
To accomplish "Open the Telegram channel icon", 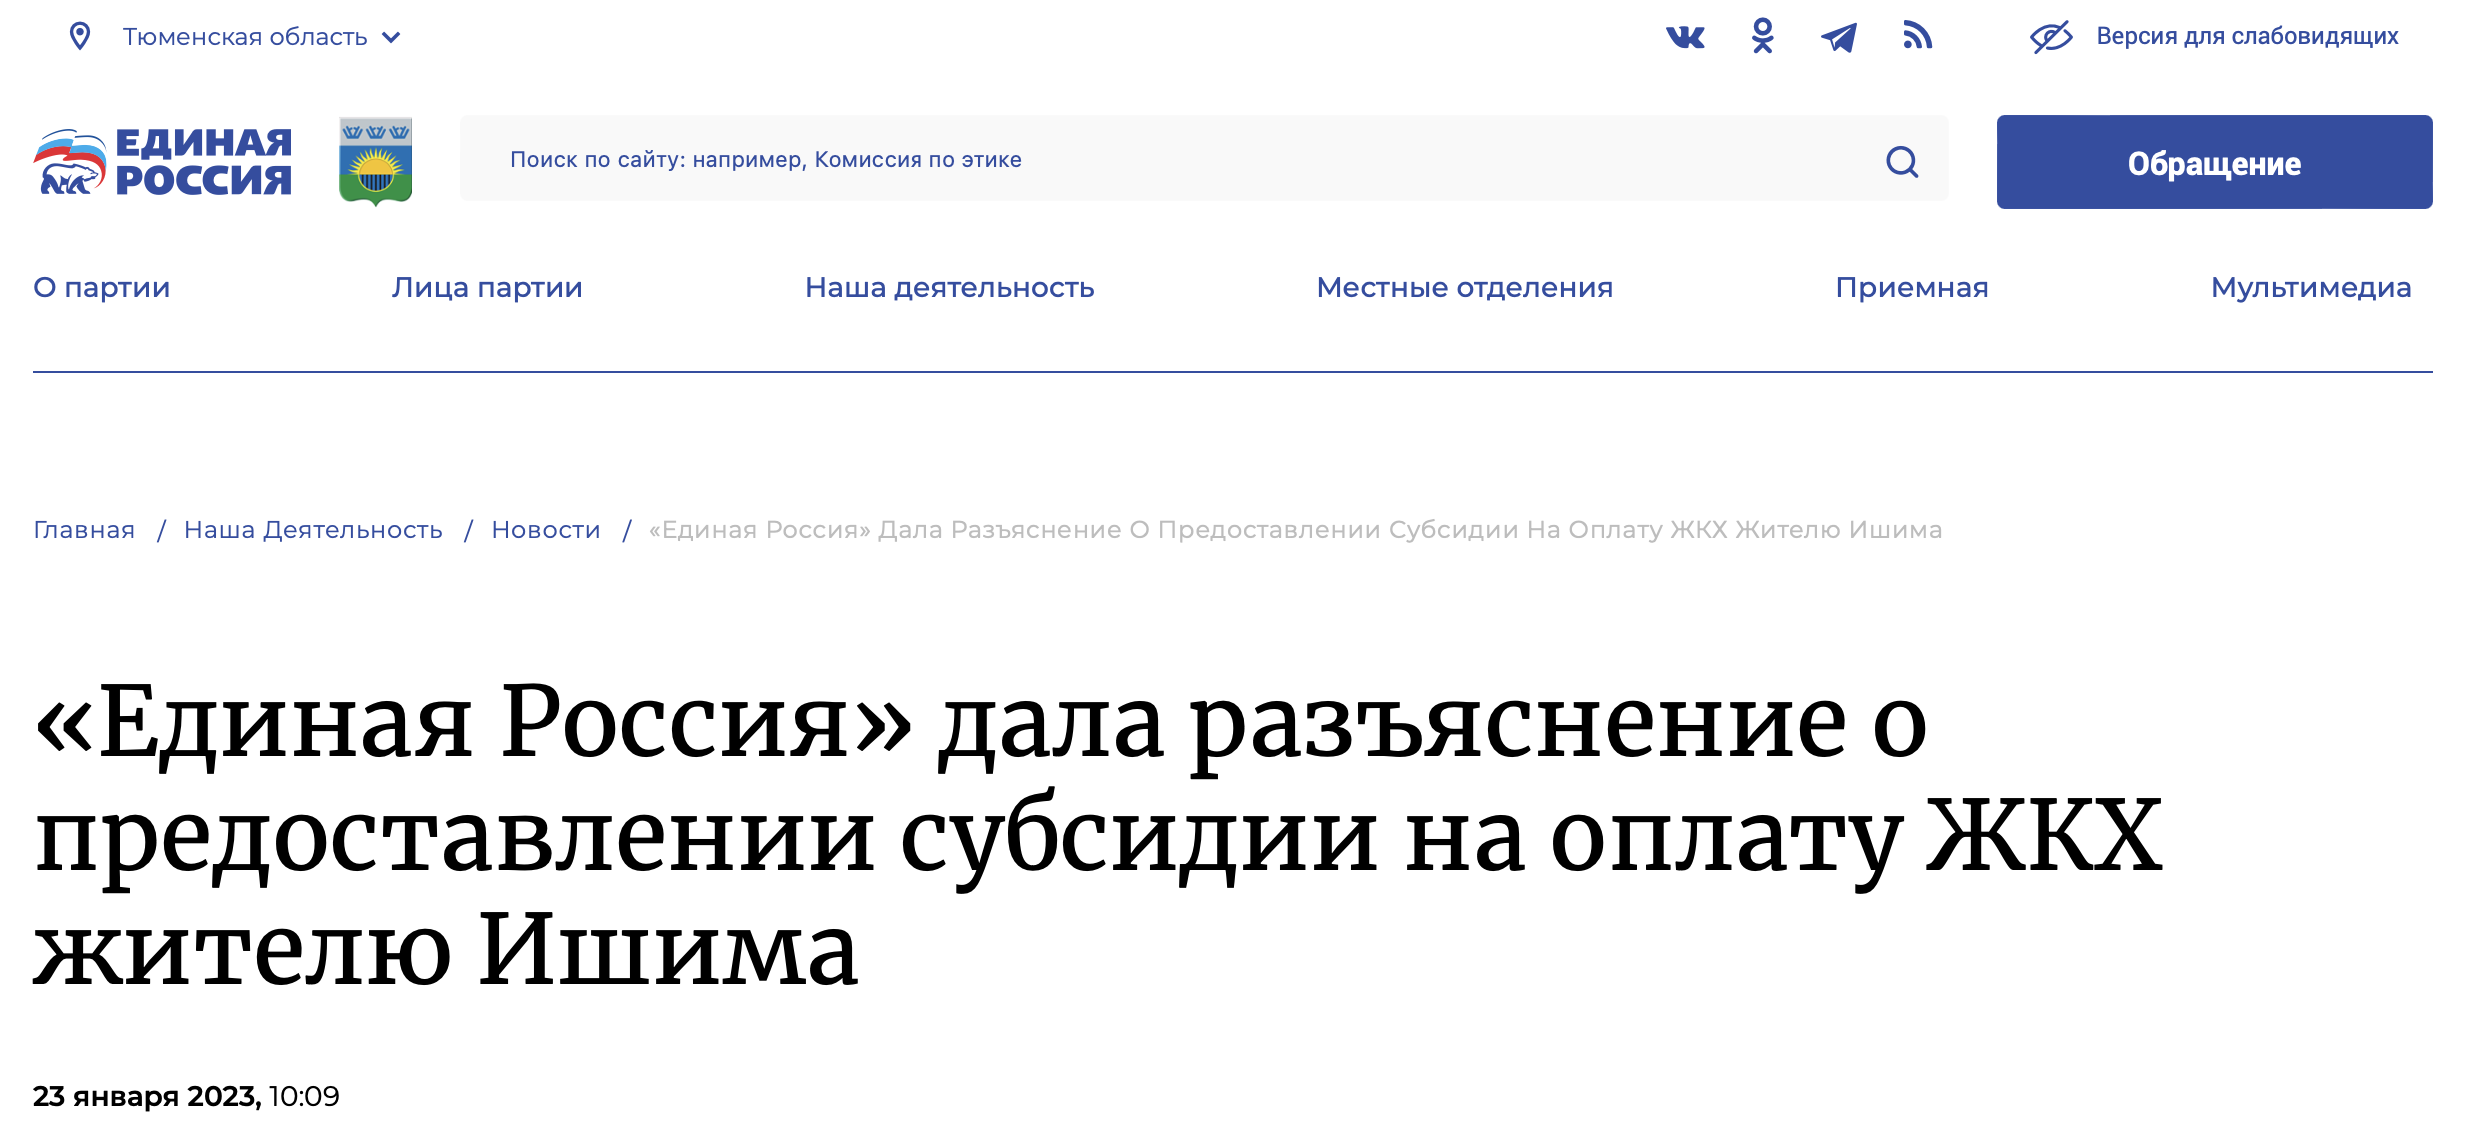I will (x=1839, y=37).
